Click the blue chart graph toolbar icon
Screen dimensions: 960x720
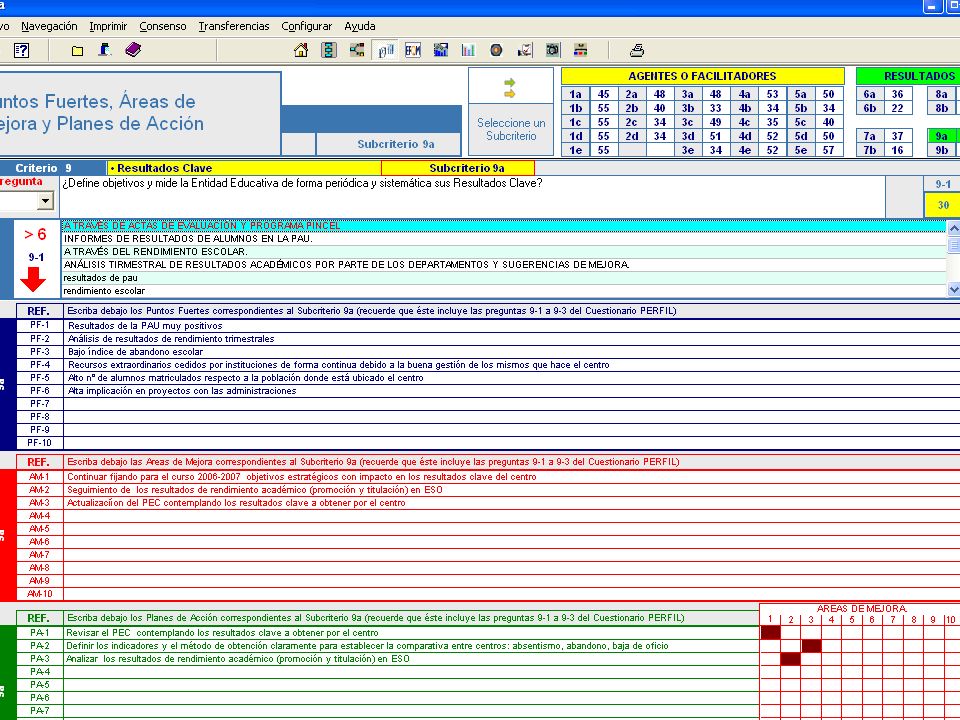point(441,50)
